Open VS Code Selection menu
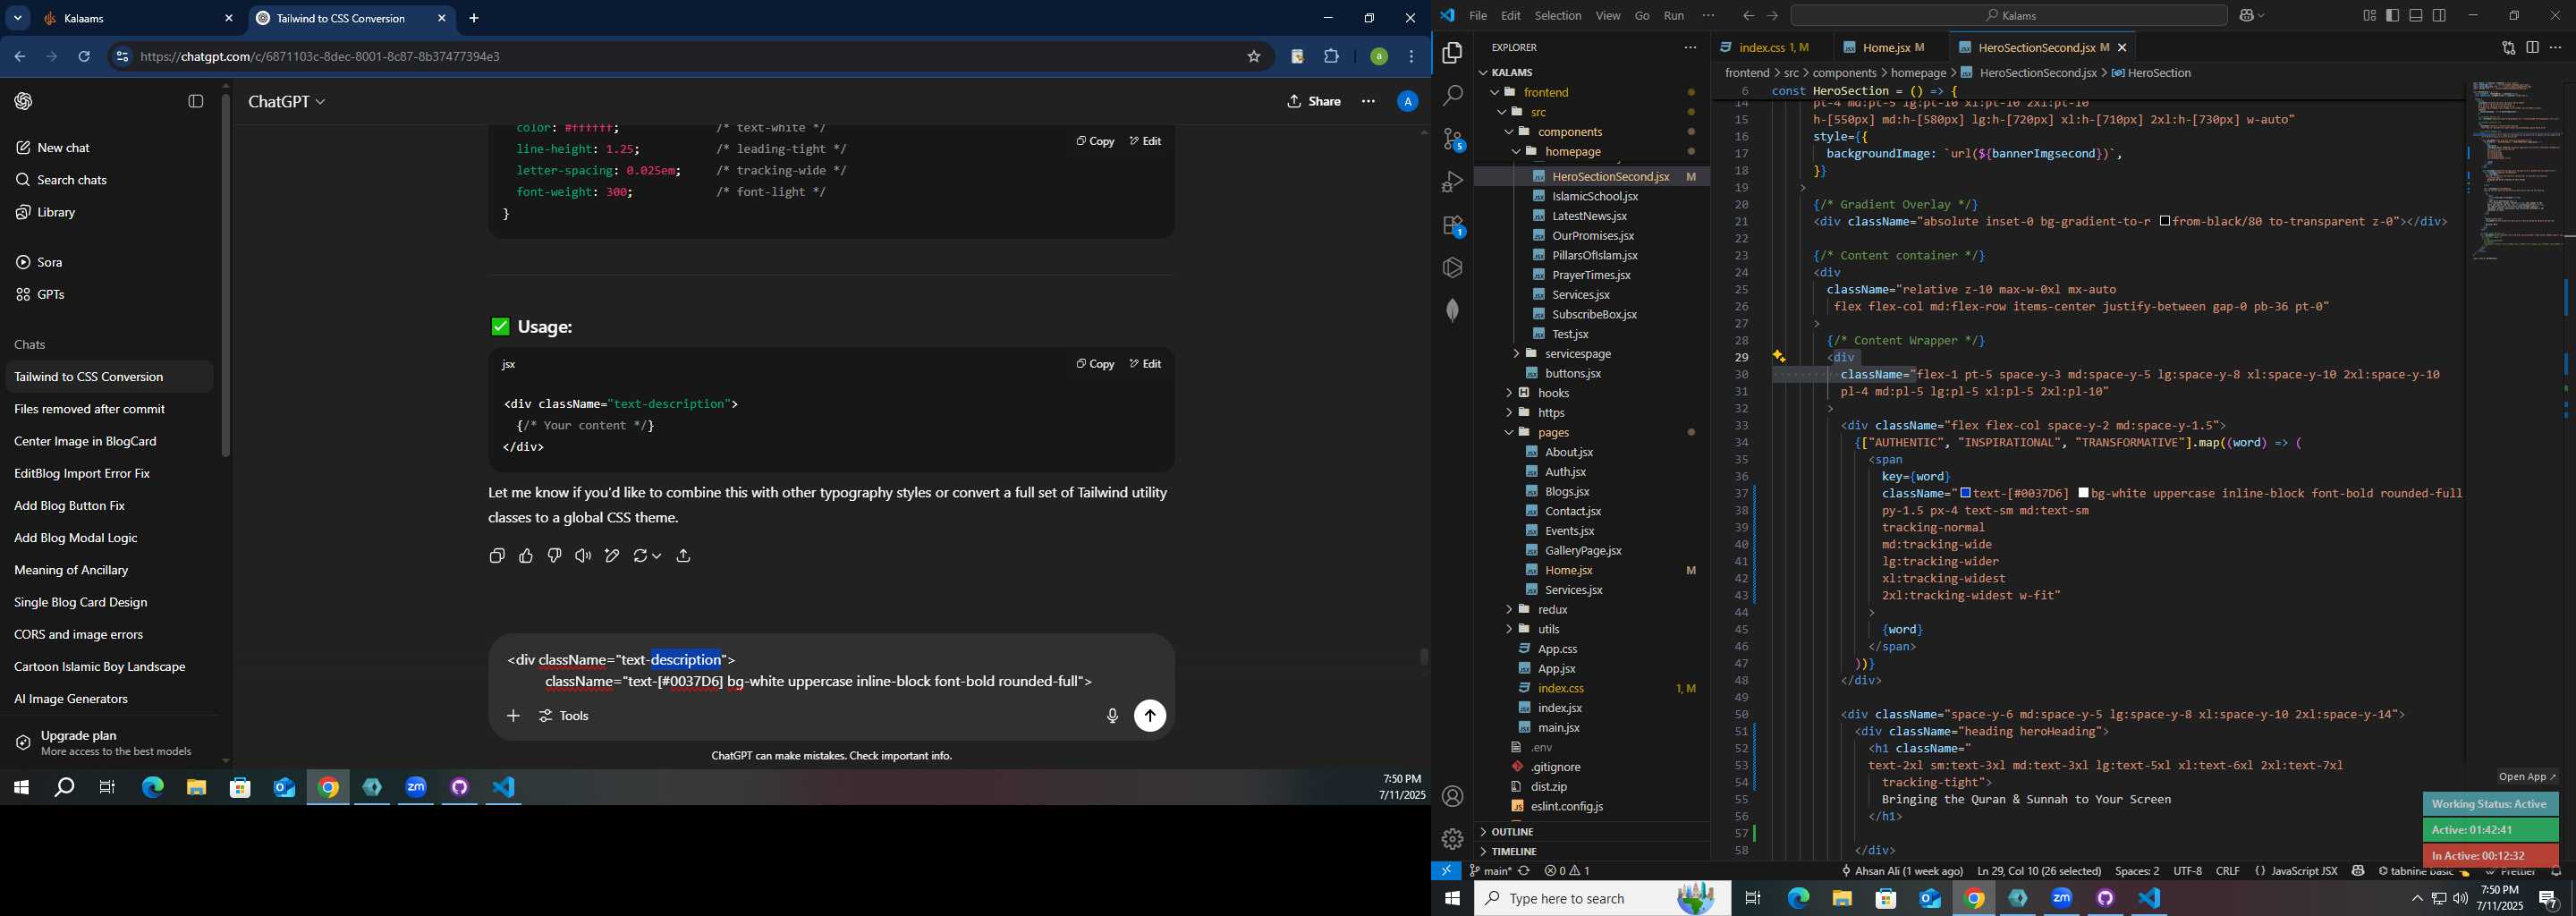 [1558, 15]
